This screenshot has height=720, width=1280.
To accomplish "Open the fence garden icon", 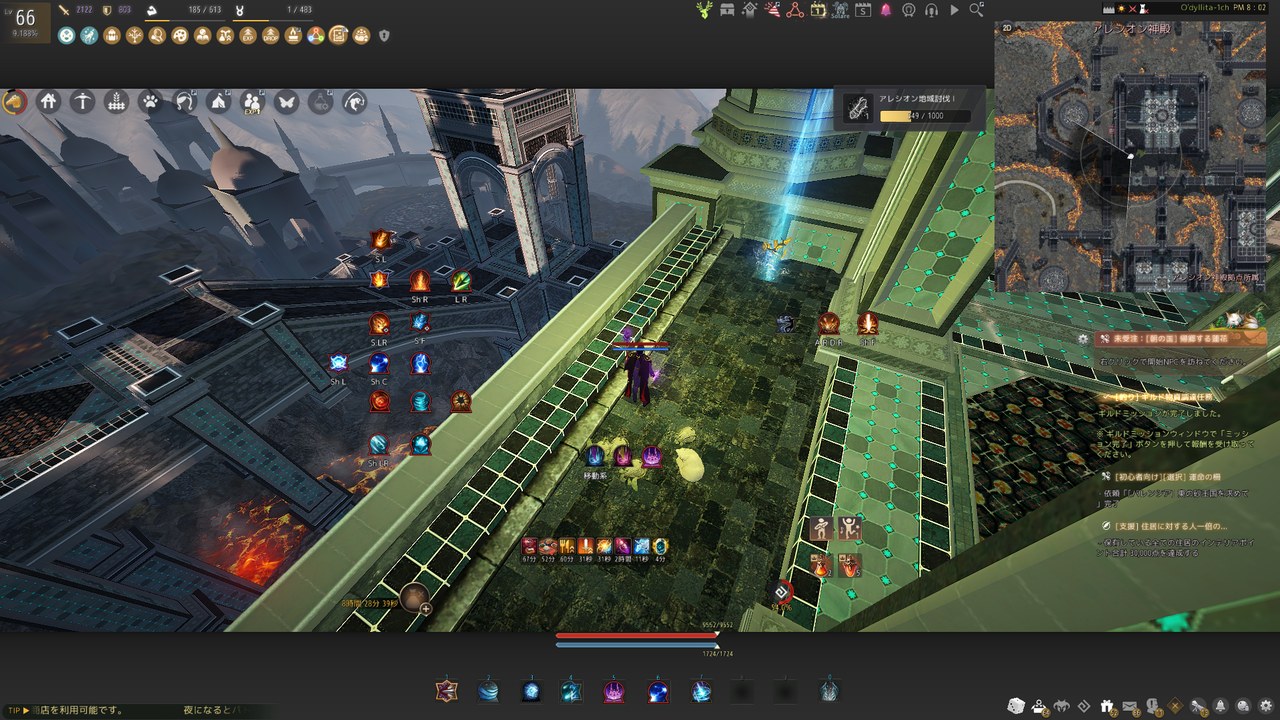I will (117, 102).
